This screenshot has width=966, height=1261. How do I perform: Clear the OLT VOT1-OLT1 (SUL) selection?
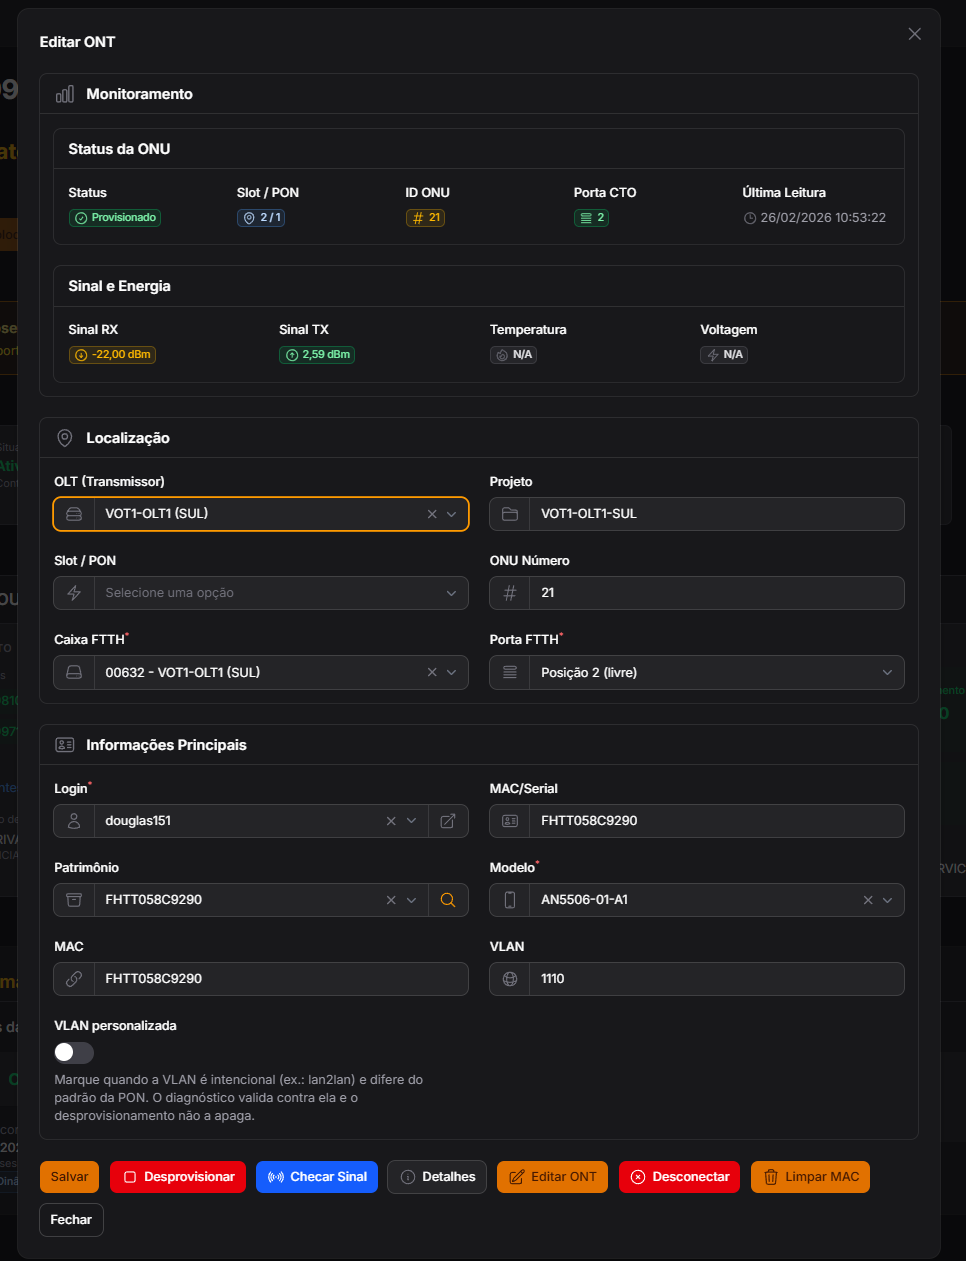[432, 514]
